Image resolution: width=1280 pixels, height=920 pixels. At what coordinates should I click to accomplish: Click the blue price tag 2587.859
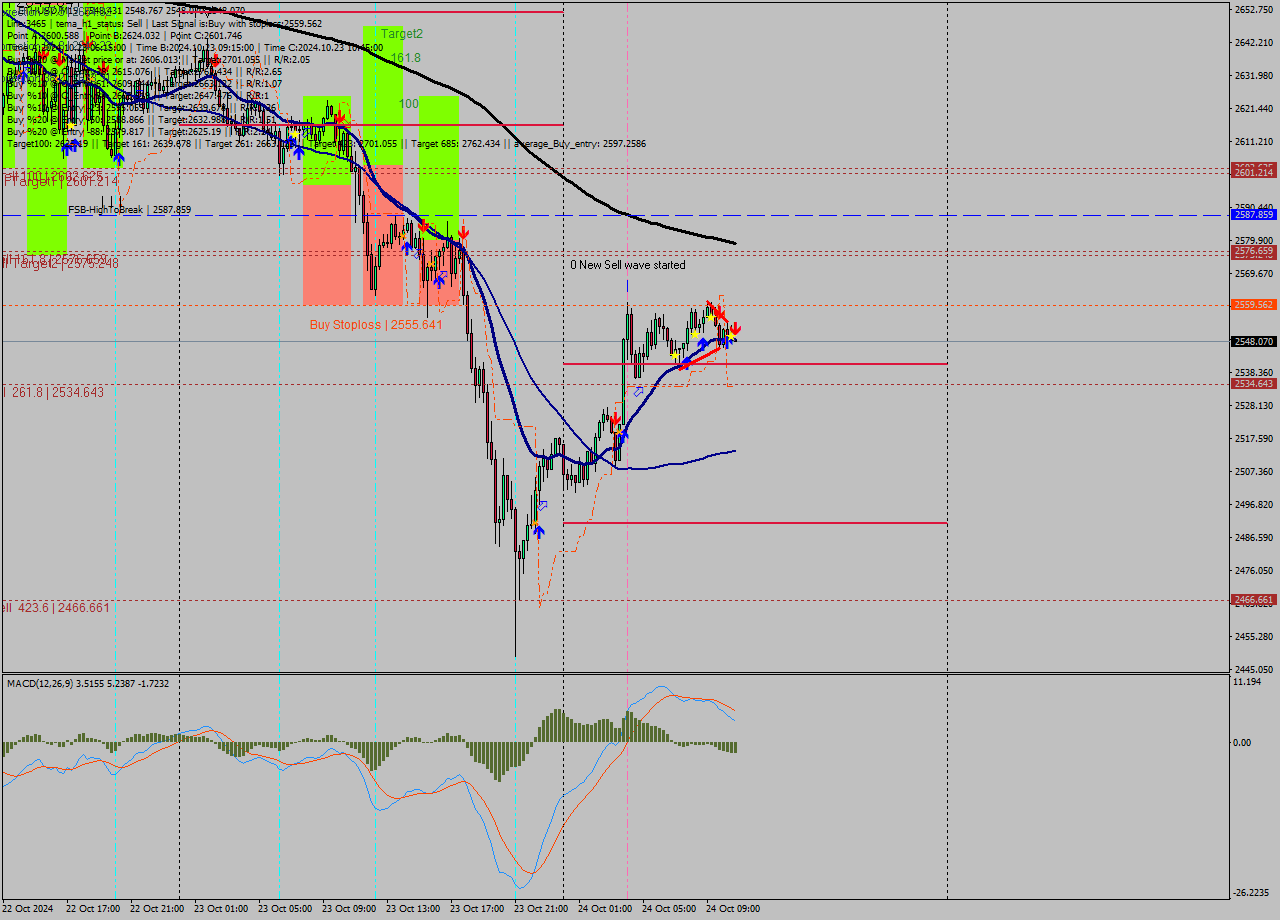(x=1254, y=215)
